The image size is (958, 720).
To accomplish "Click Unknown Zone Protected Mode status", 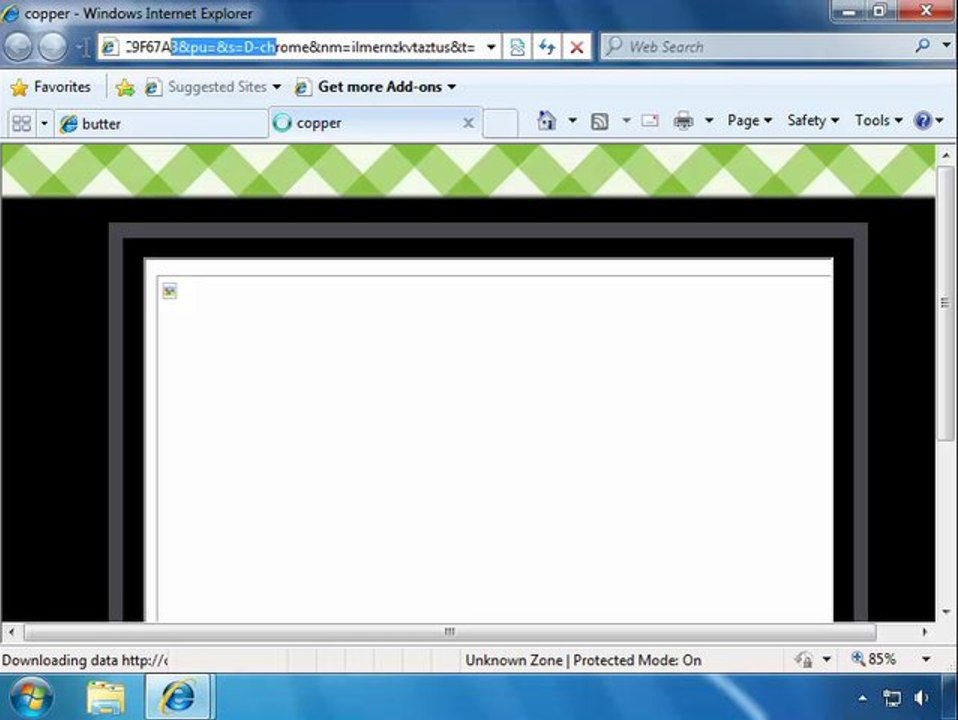I will (x=583, y=660).
